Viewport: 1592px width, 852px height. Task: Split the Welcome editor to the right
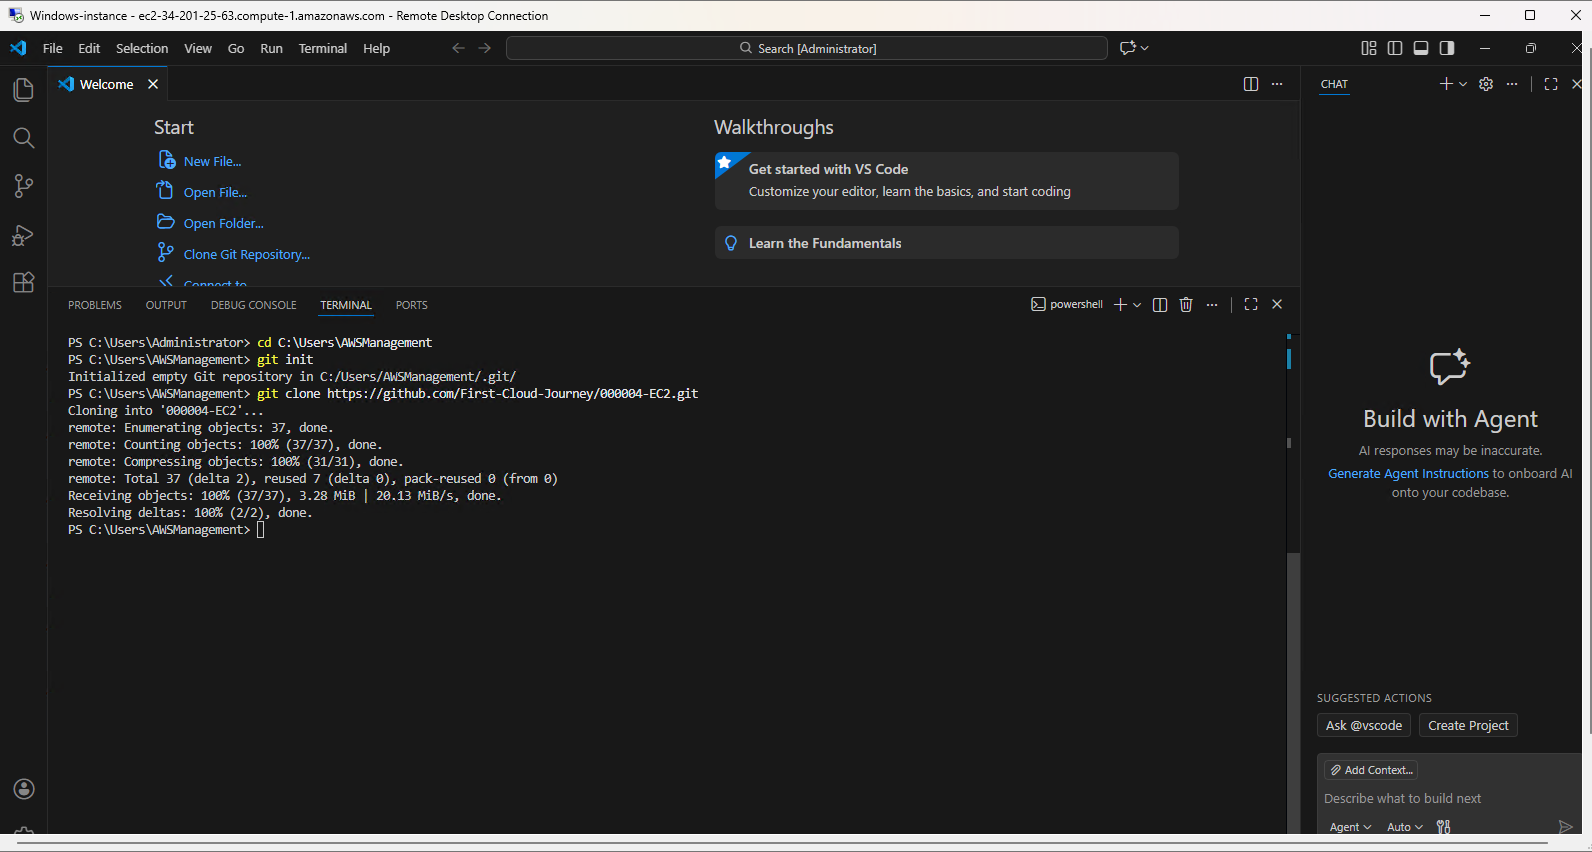tap(1250, 84)
